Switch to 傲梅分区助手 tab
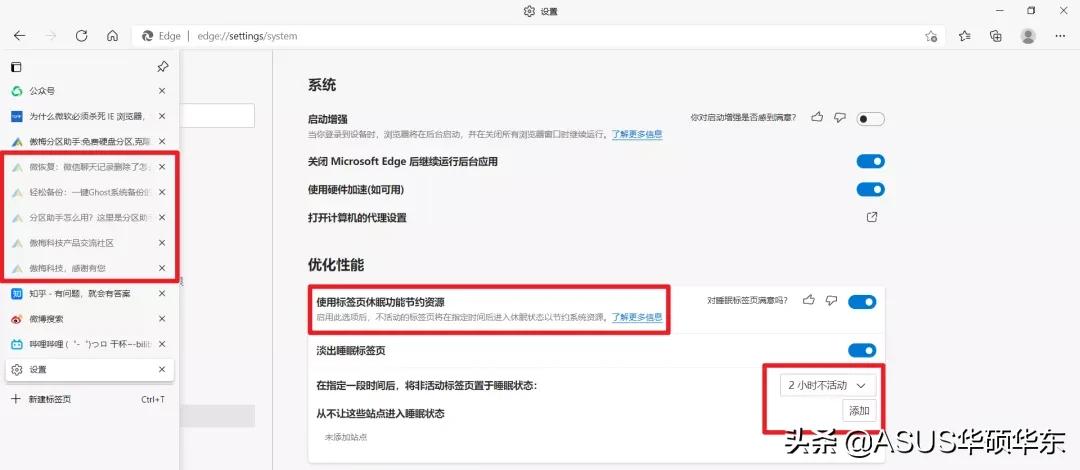The width and height of the screenshot is (1080, 470). pos(90,141)
